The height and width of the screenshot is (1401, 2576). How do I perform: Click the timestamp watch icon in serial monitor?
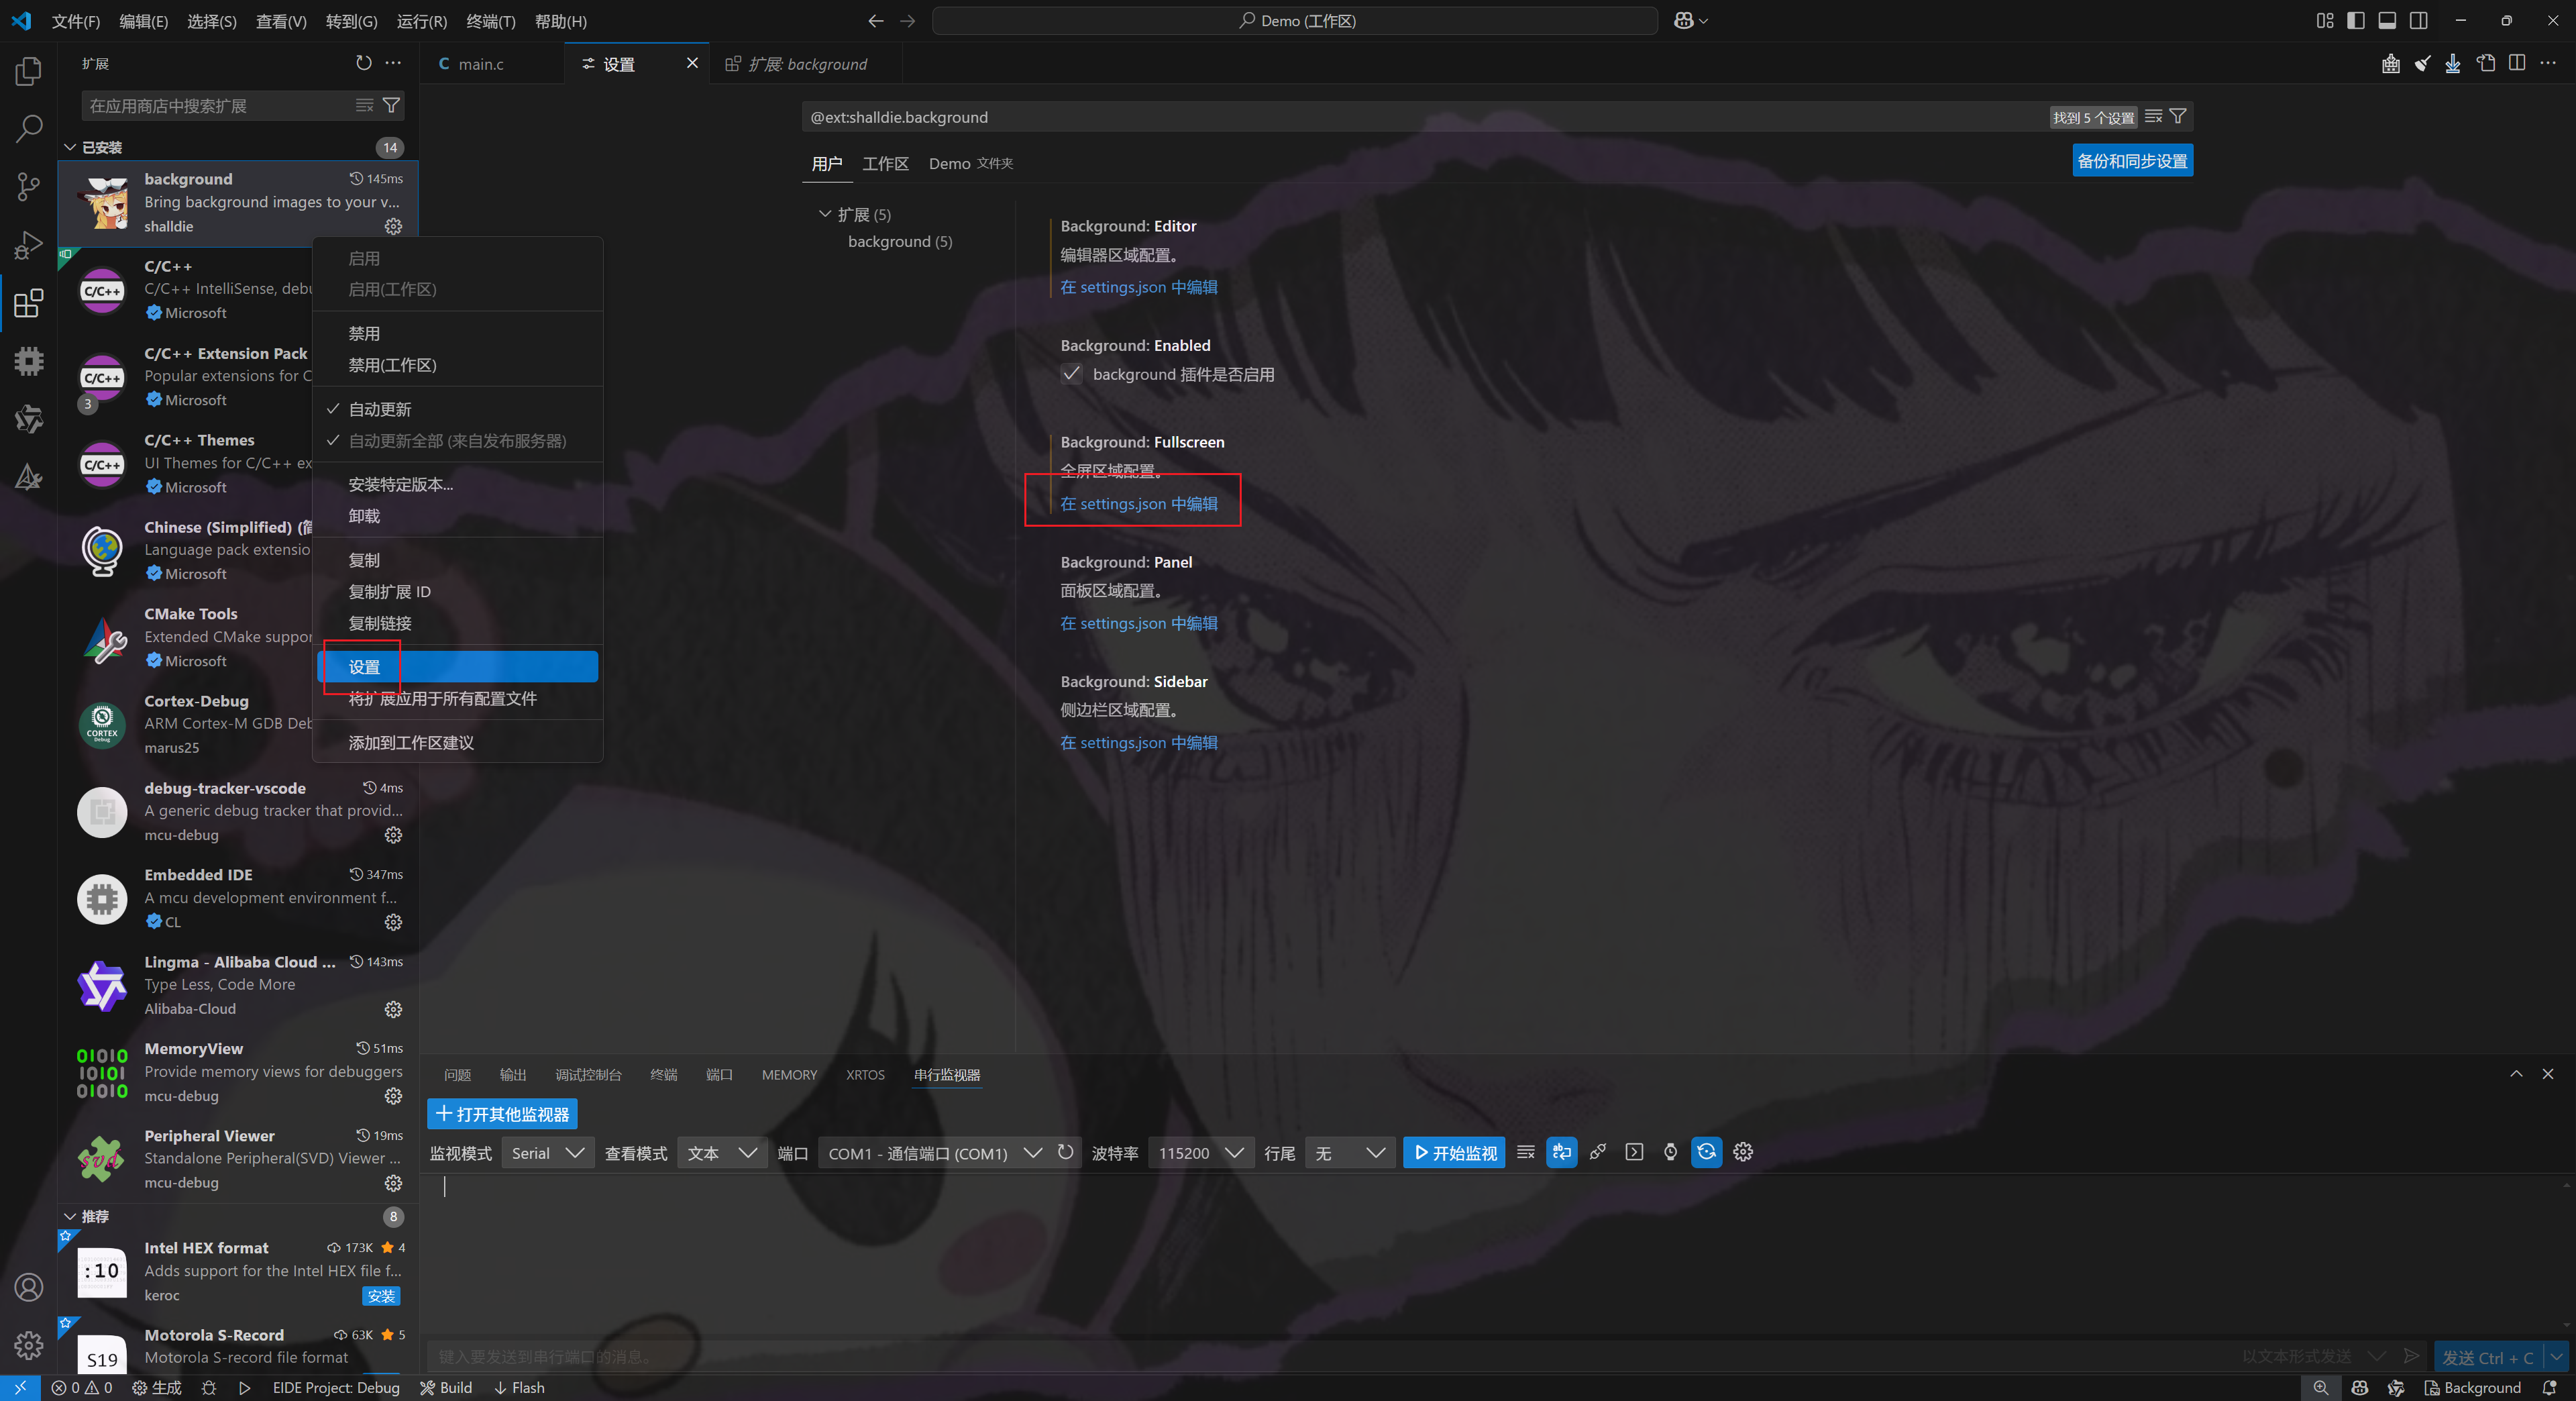[1670, 1152]
